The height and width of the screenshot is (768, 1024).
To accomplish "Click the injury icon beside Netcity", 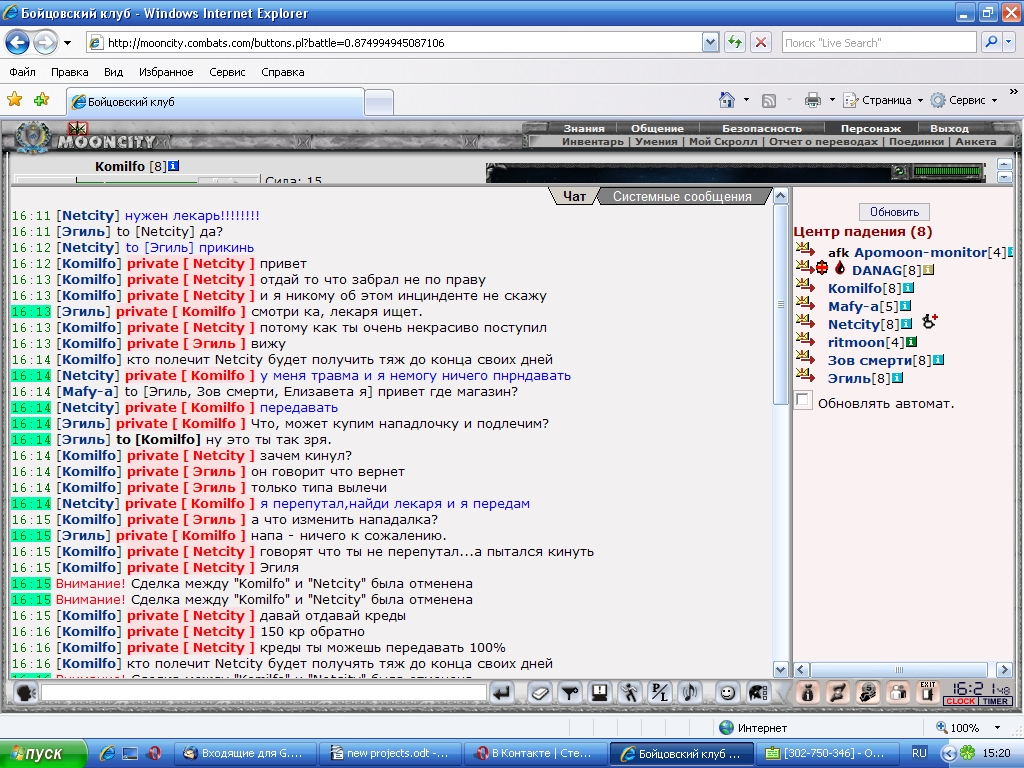I will [x=930, y=321].
